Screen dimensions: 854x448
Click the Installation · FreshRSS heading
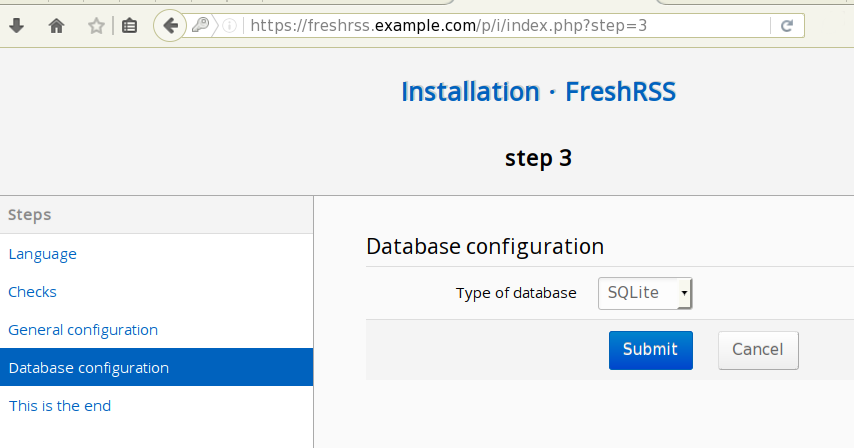(538, 92)
